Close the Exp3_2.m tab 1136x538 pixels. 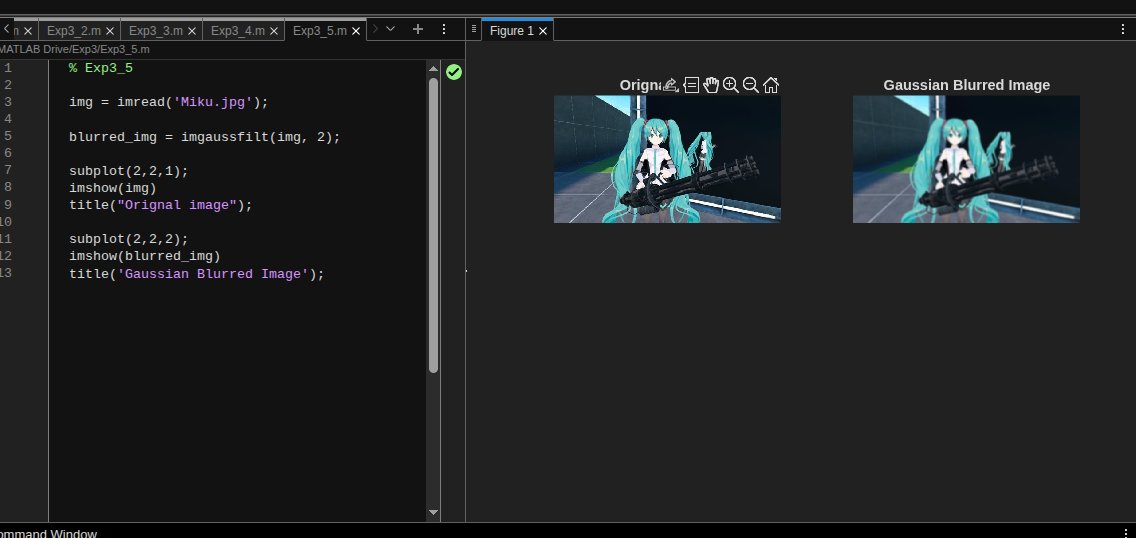[110, 31]
